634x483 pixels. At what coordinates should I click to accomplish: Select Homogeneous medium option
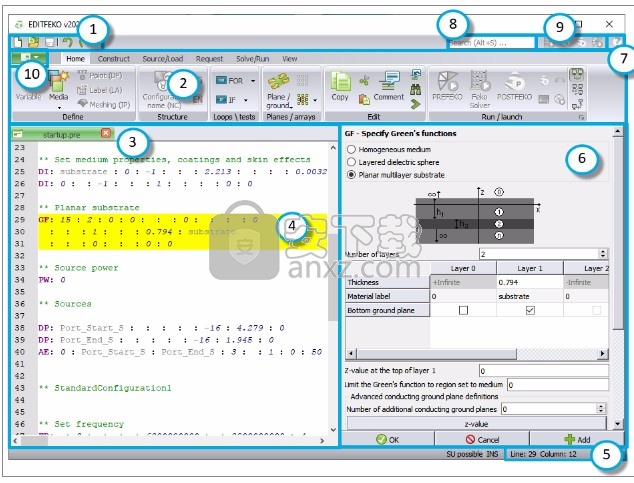tap(389, 149)
